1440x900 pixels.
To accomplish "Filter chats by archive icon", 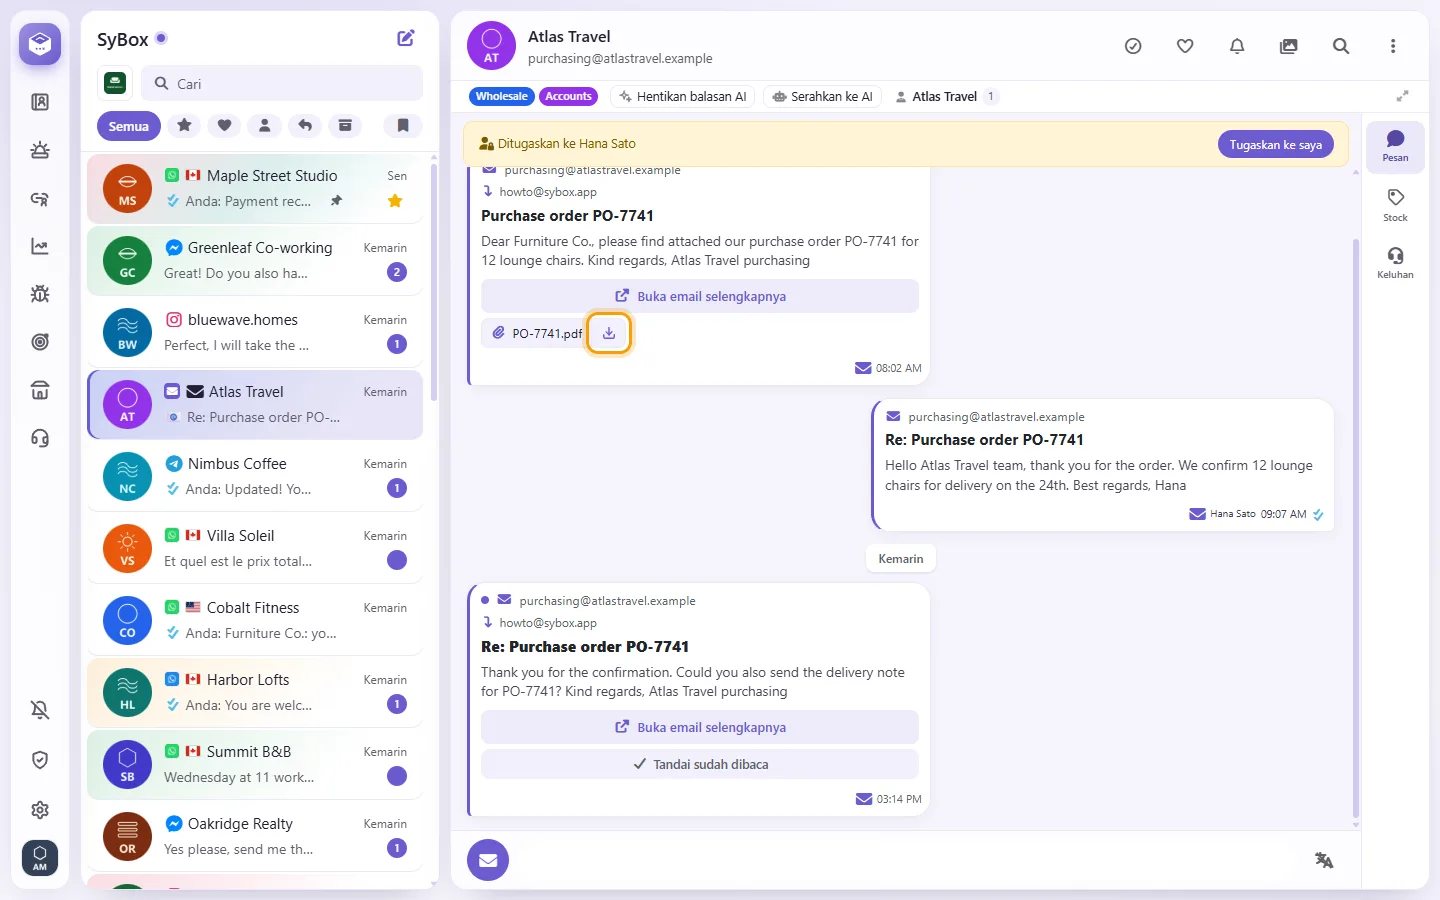I will point(345,126).
